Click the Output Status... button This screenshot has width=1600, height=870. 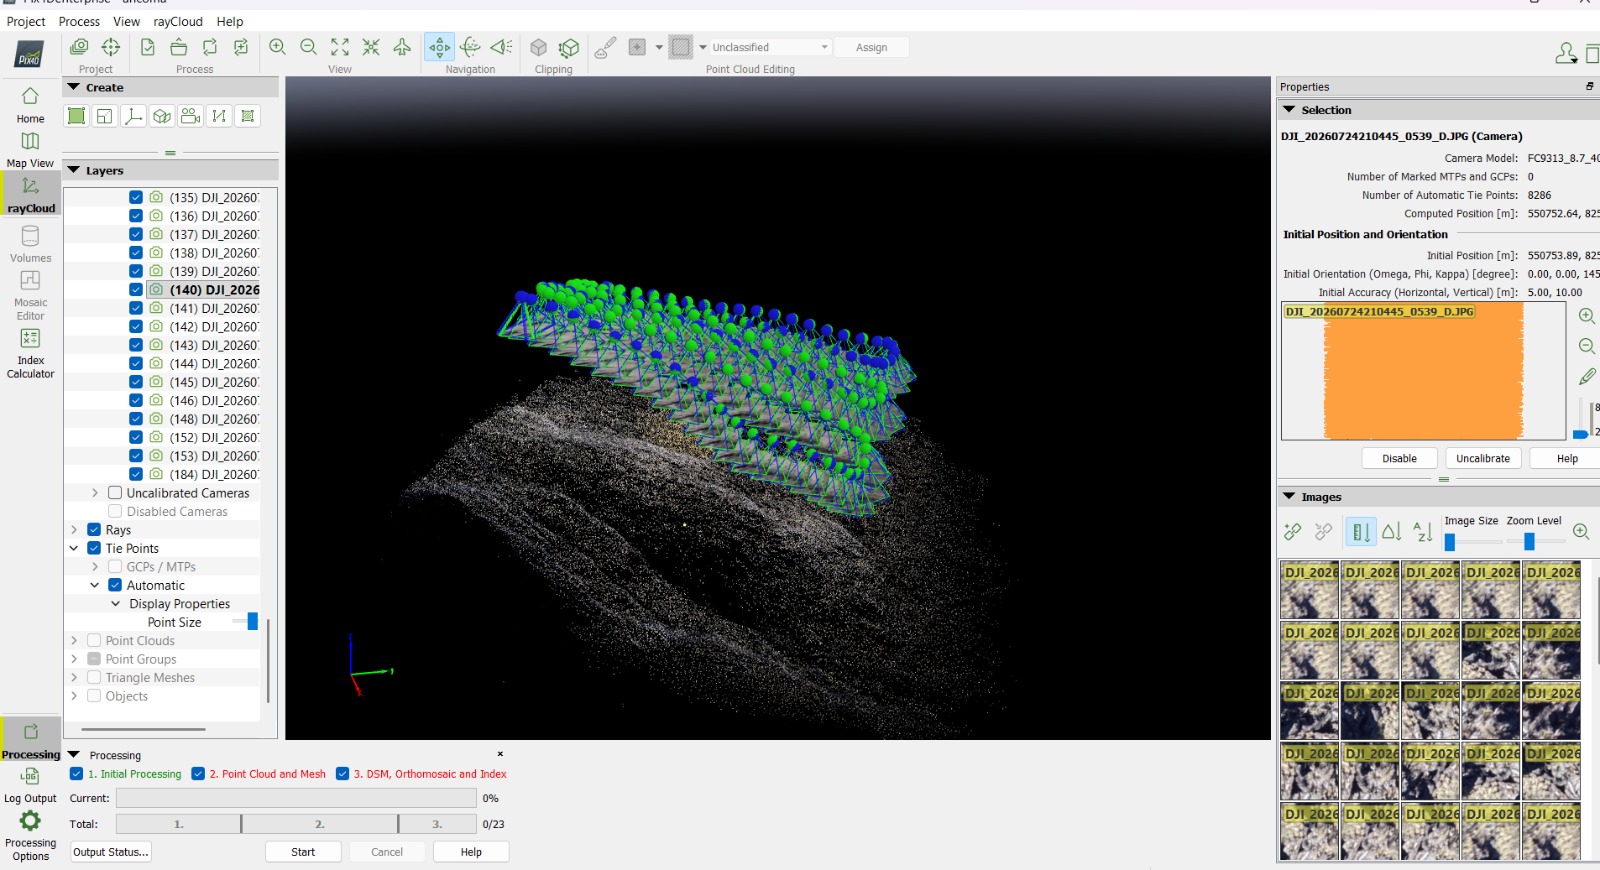point(111,852)
